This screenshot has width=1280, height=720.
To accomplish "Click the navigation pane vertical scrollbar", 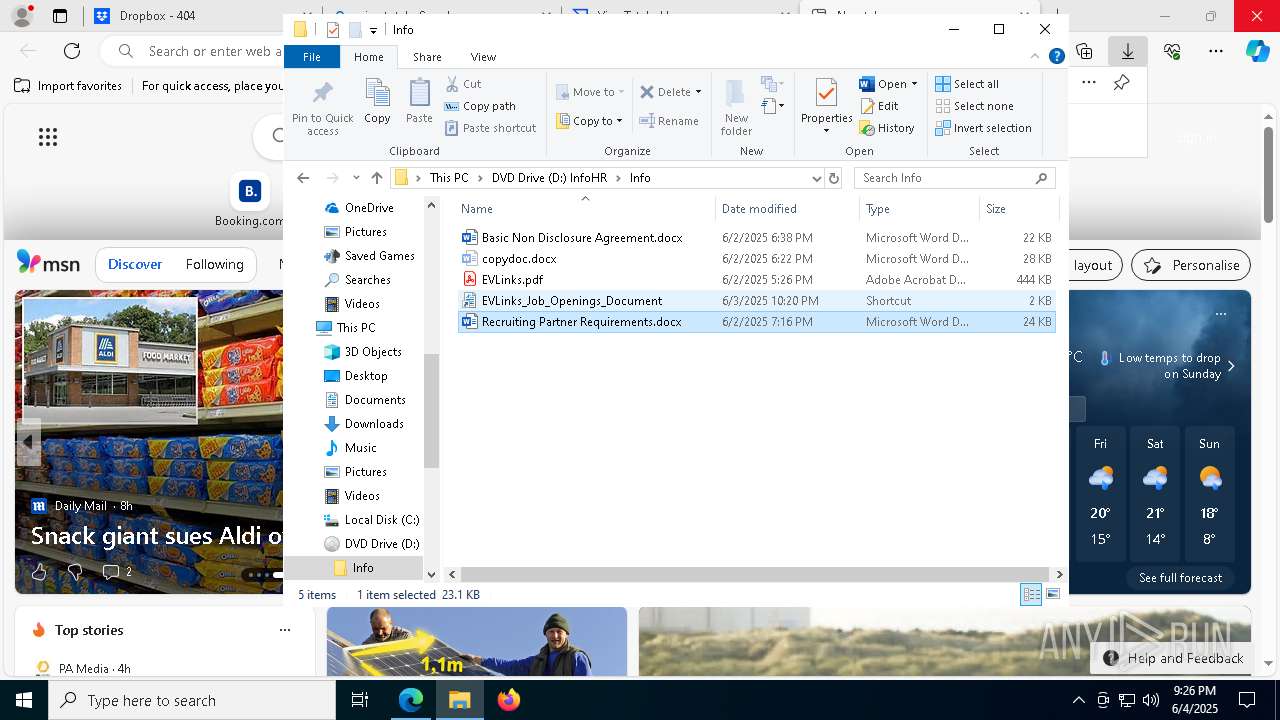I will click(x=431, y=410).
